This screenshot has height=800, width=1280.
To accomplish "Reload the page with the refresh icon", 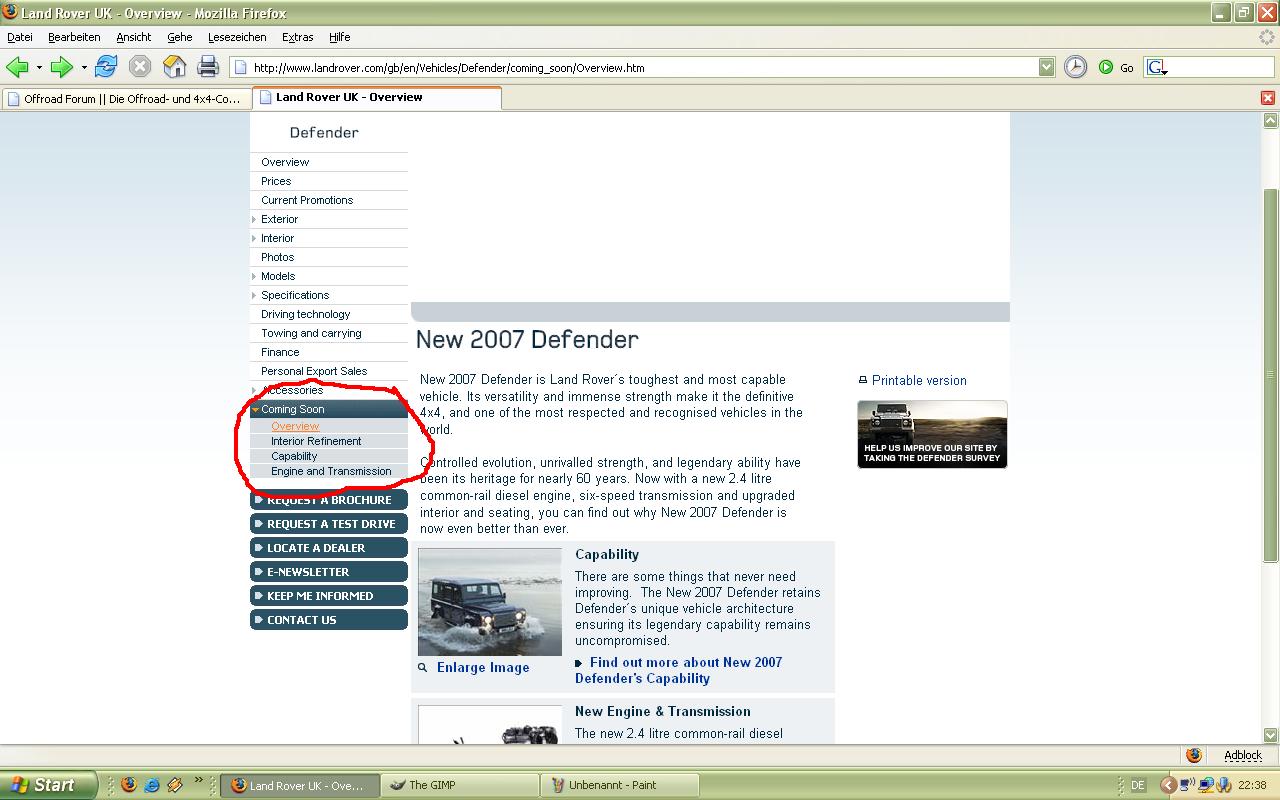I will tap(106, 67).
